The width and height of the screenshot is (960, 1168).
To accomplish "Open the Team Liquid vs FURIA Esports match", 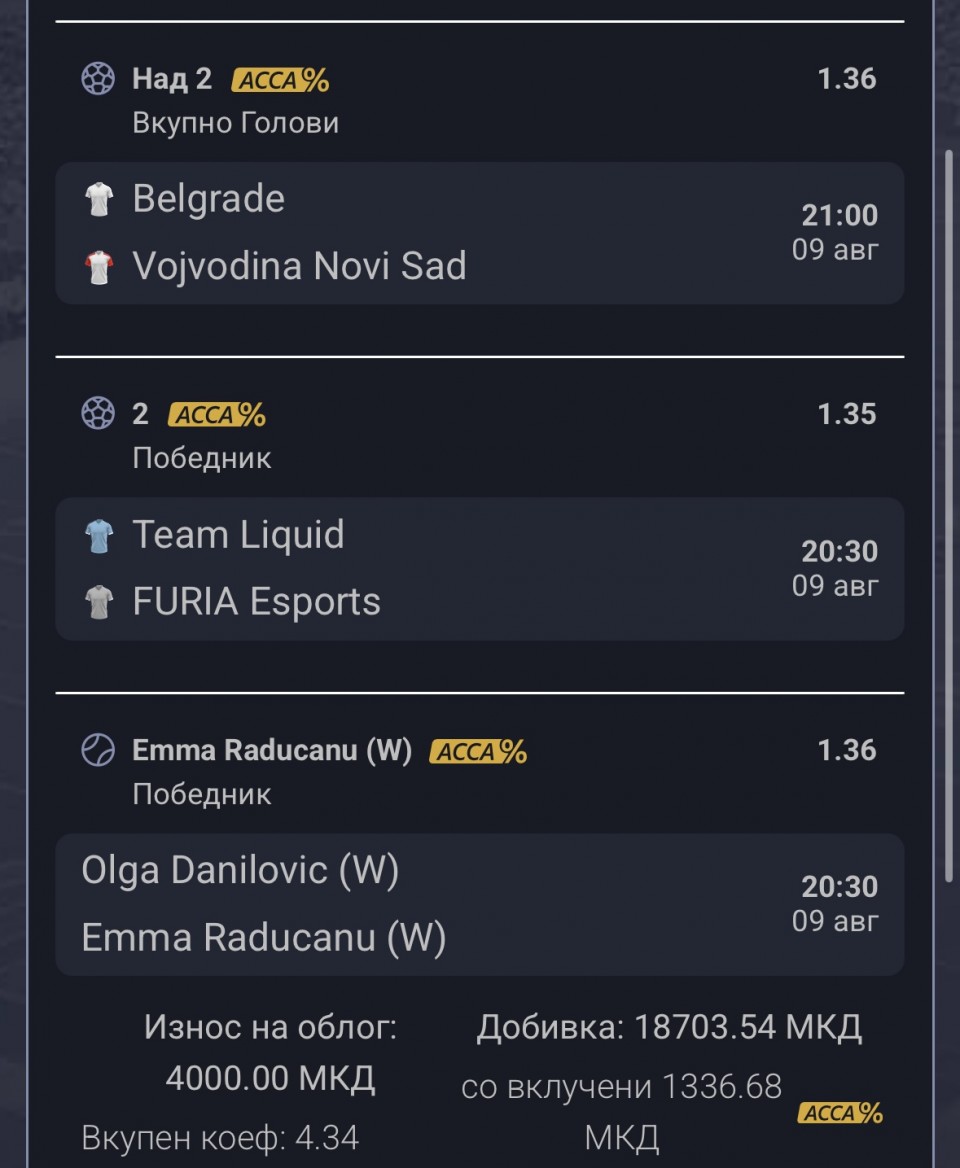I will pyautogui.click(x=480, y=568).
